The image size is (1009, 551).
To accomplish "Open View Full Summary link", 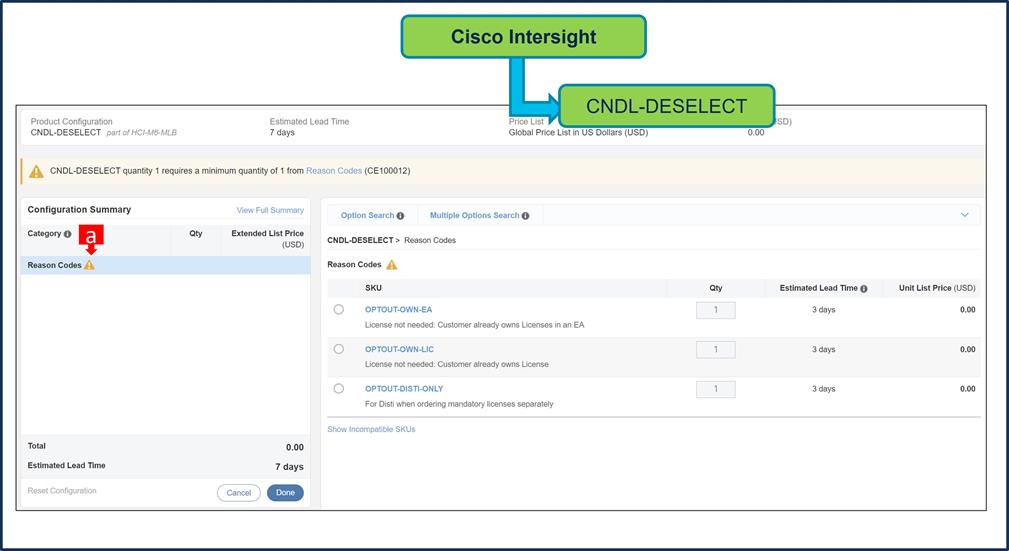I will pos(270,210).
